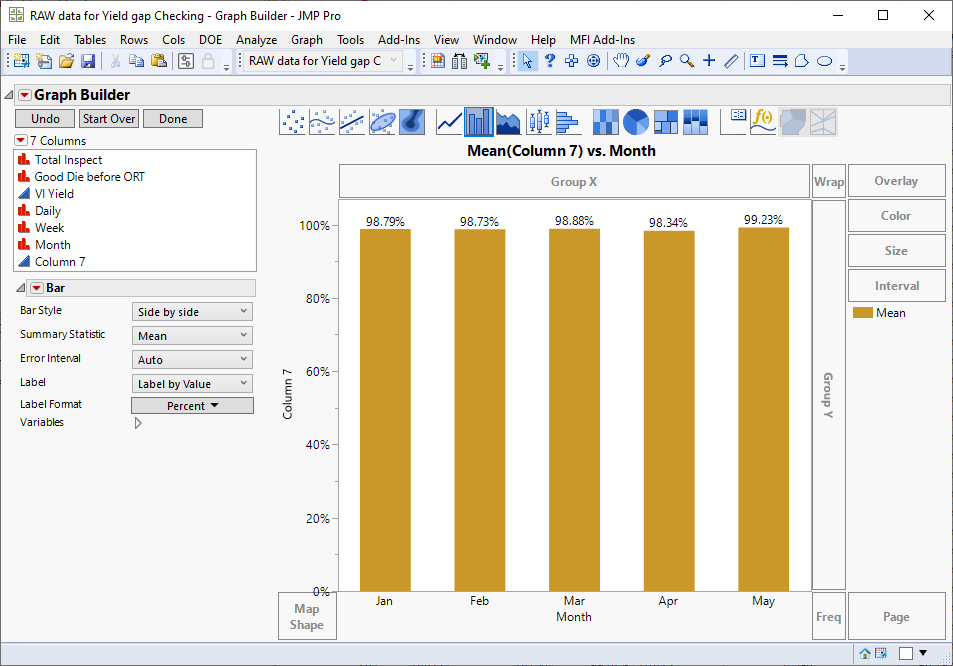Click the Mean legend color swatch
Image resolution: width=953 pixels, height=666 pixels.
[x=862, y=313]
